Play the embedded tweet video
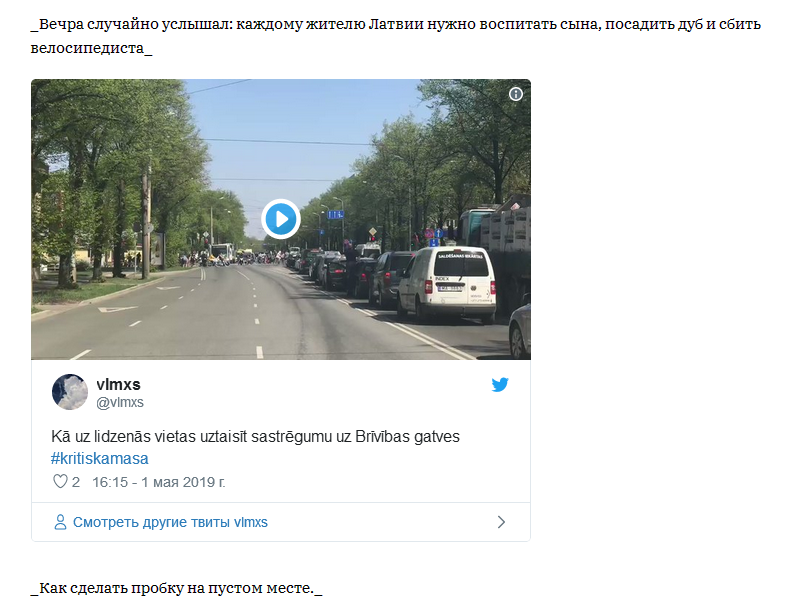This screenshot has width=803, height=608. 281,219
